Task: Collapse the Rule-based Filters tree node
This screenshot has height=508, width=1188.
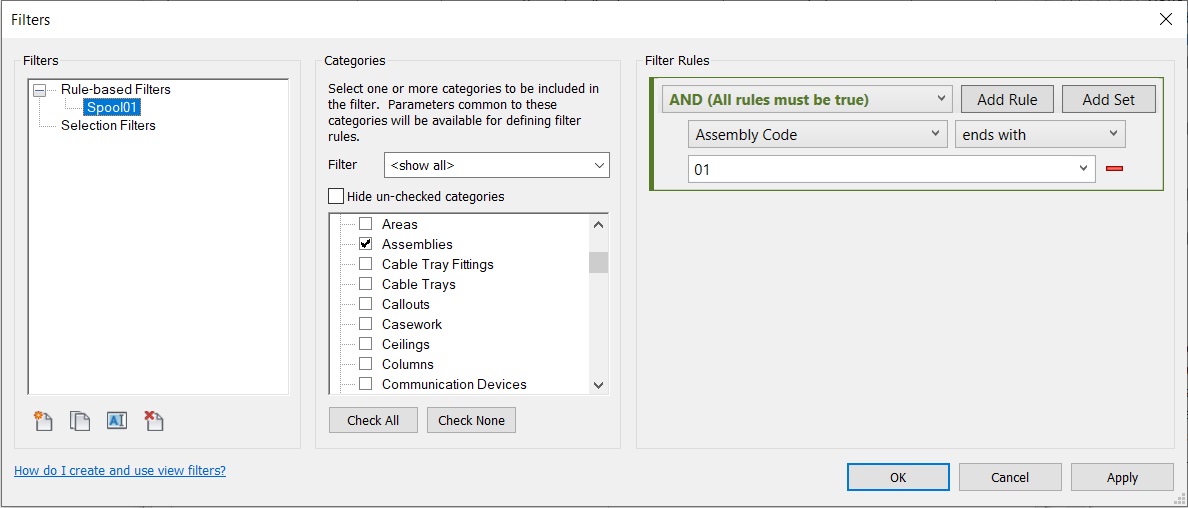Action: [40, 89]
